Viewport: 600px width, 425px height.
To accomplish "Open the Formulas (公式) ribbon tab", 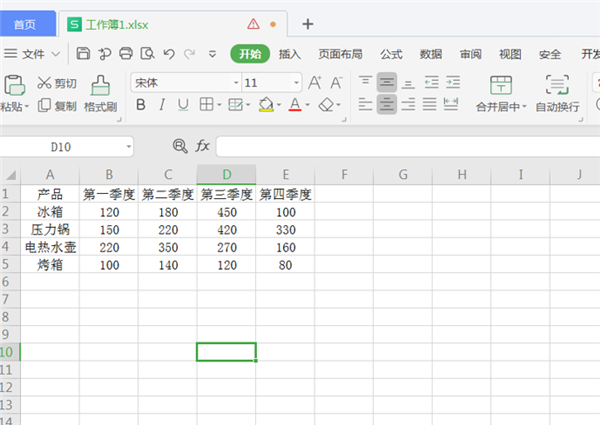I will (x=391, y=54).
